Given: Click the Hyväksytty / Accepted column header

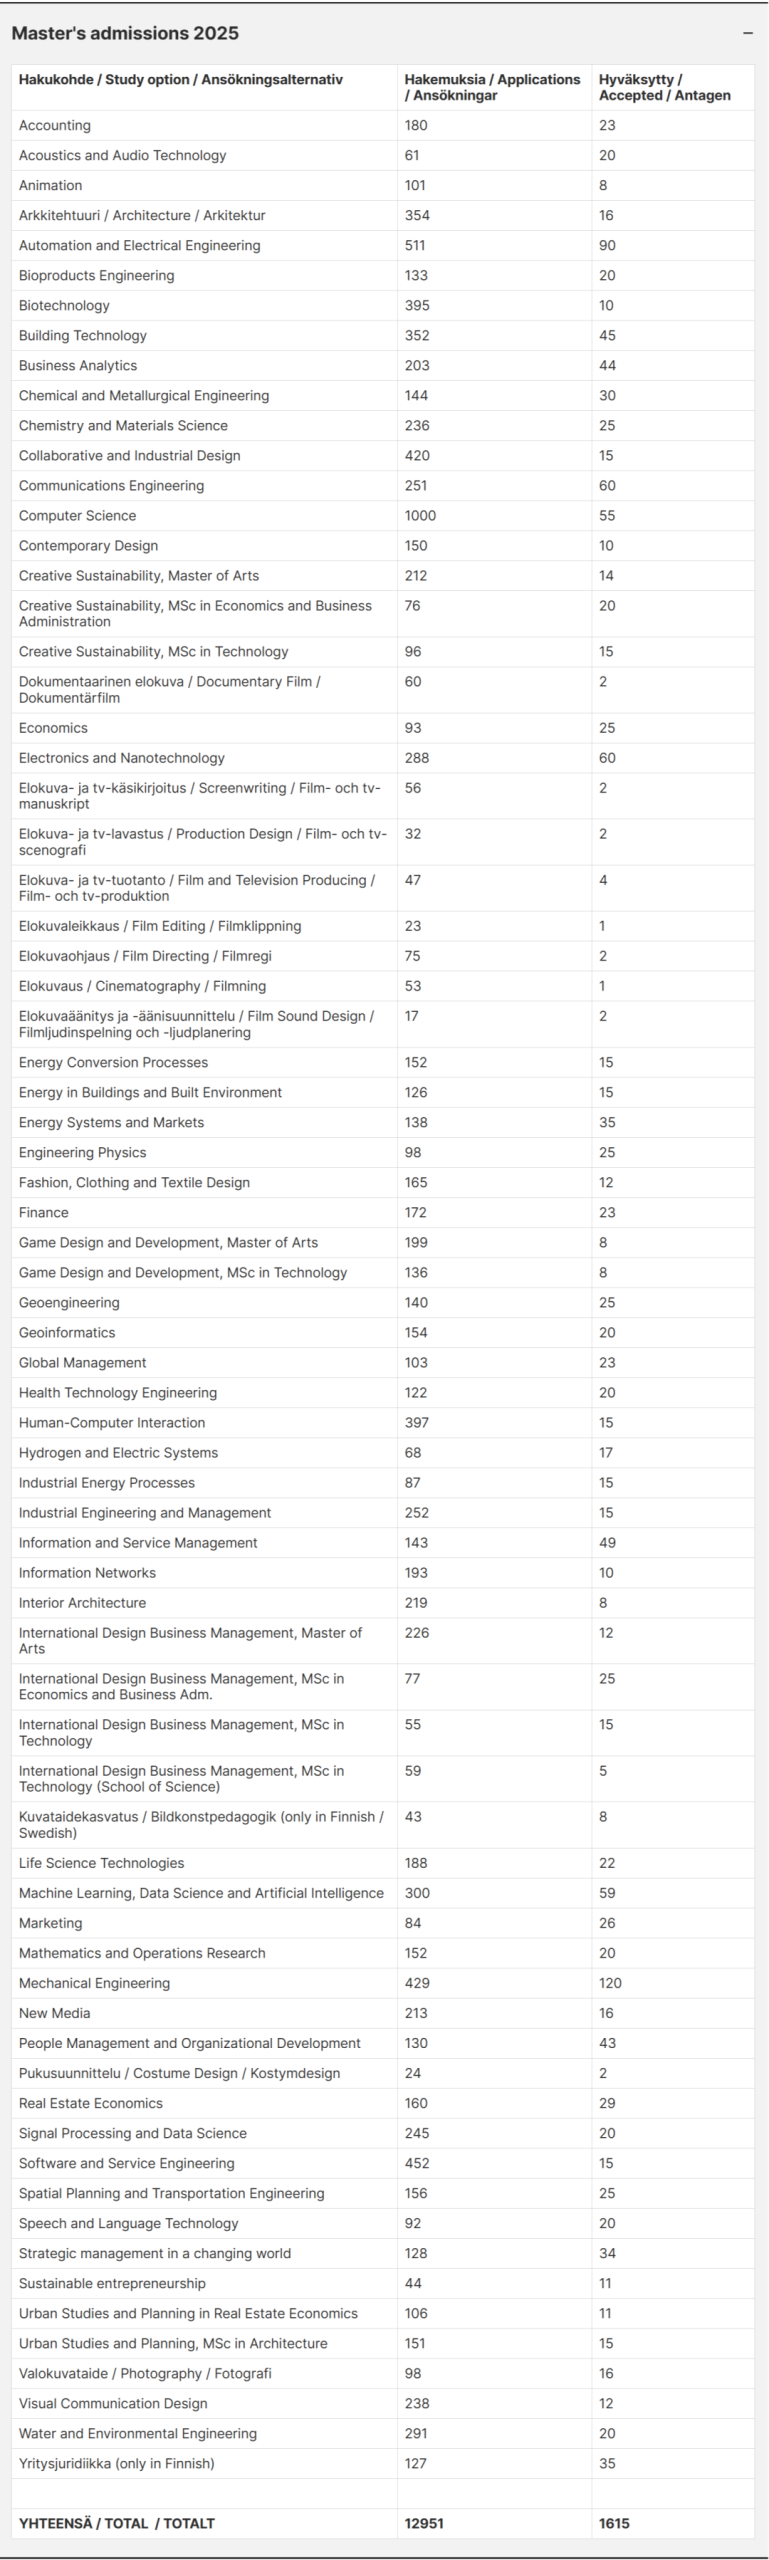Looking at the screenshot, I should point(664,87).
